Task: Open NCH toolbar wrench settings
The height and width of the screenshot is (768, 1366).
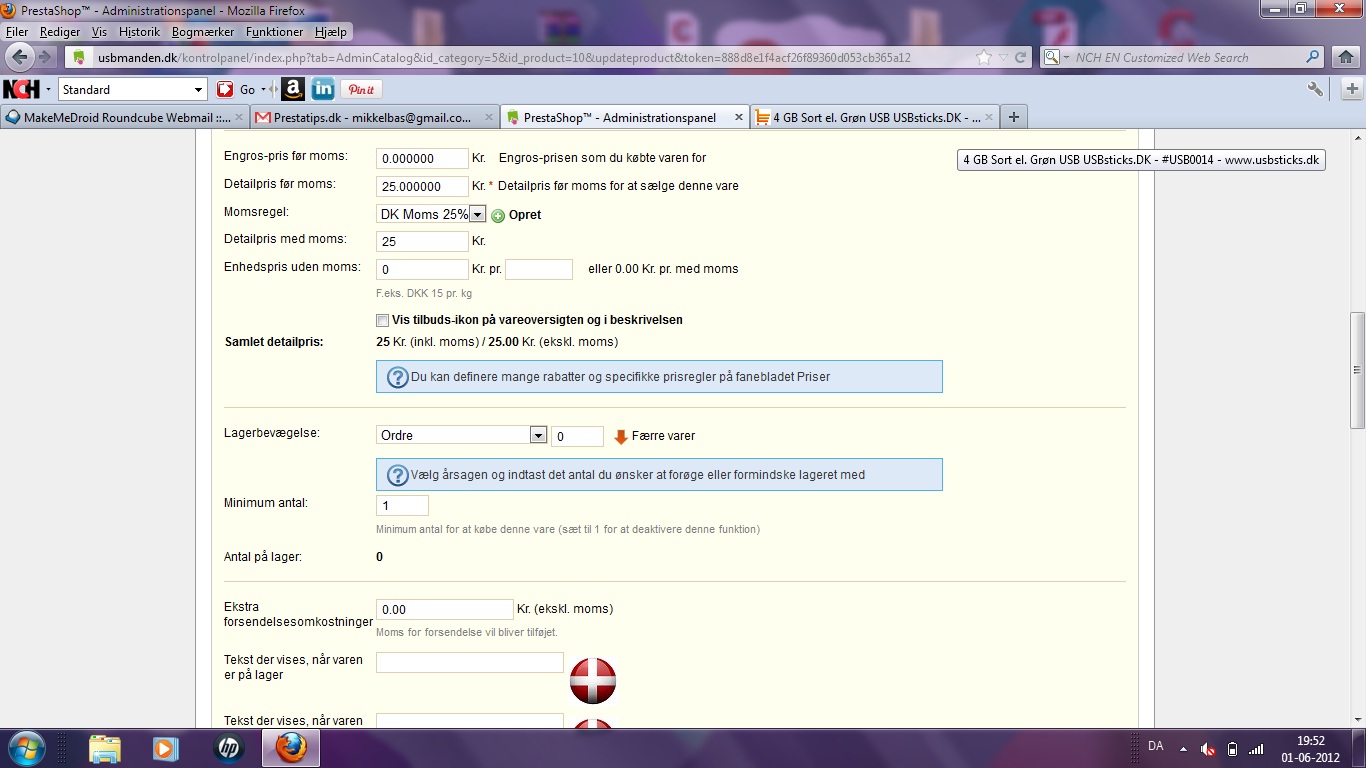Action: tap(1315, 89)
